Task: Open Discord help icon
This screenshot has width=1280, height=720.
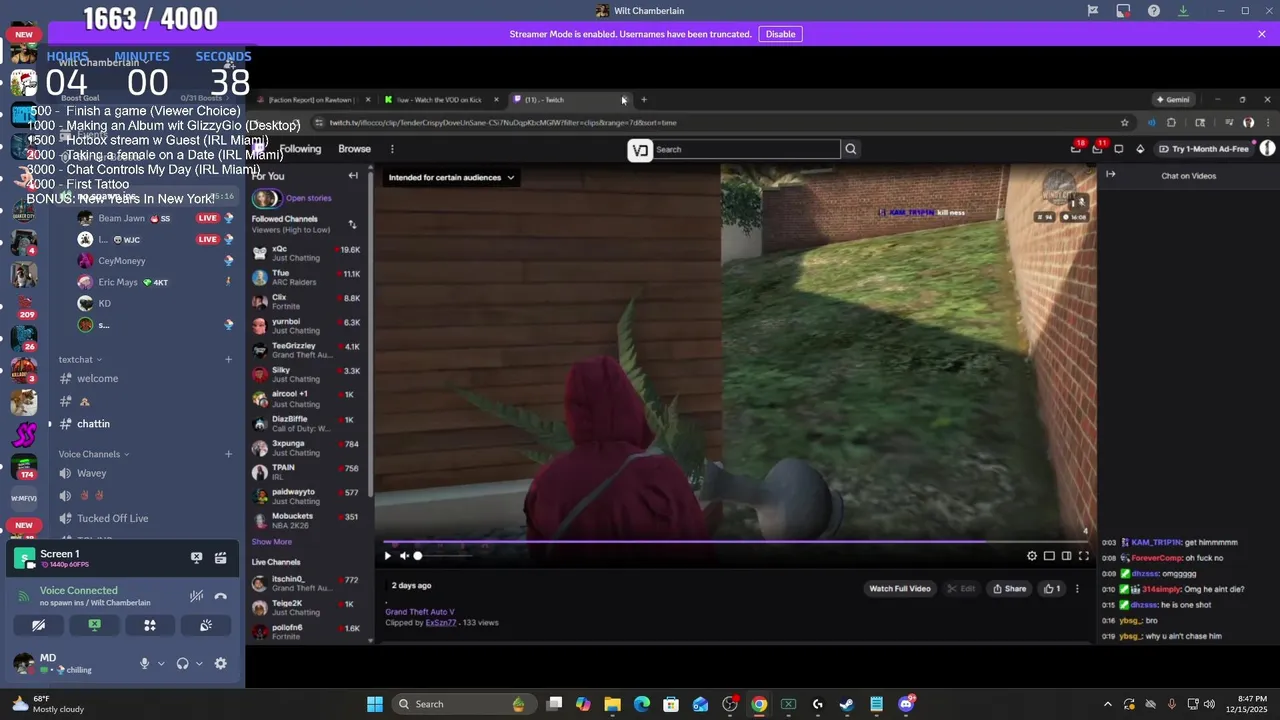Action: [1154, 11]
